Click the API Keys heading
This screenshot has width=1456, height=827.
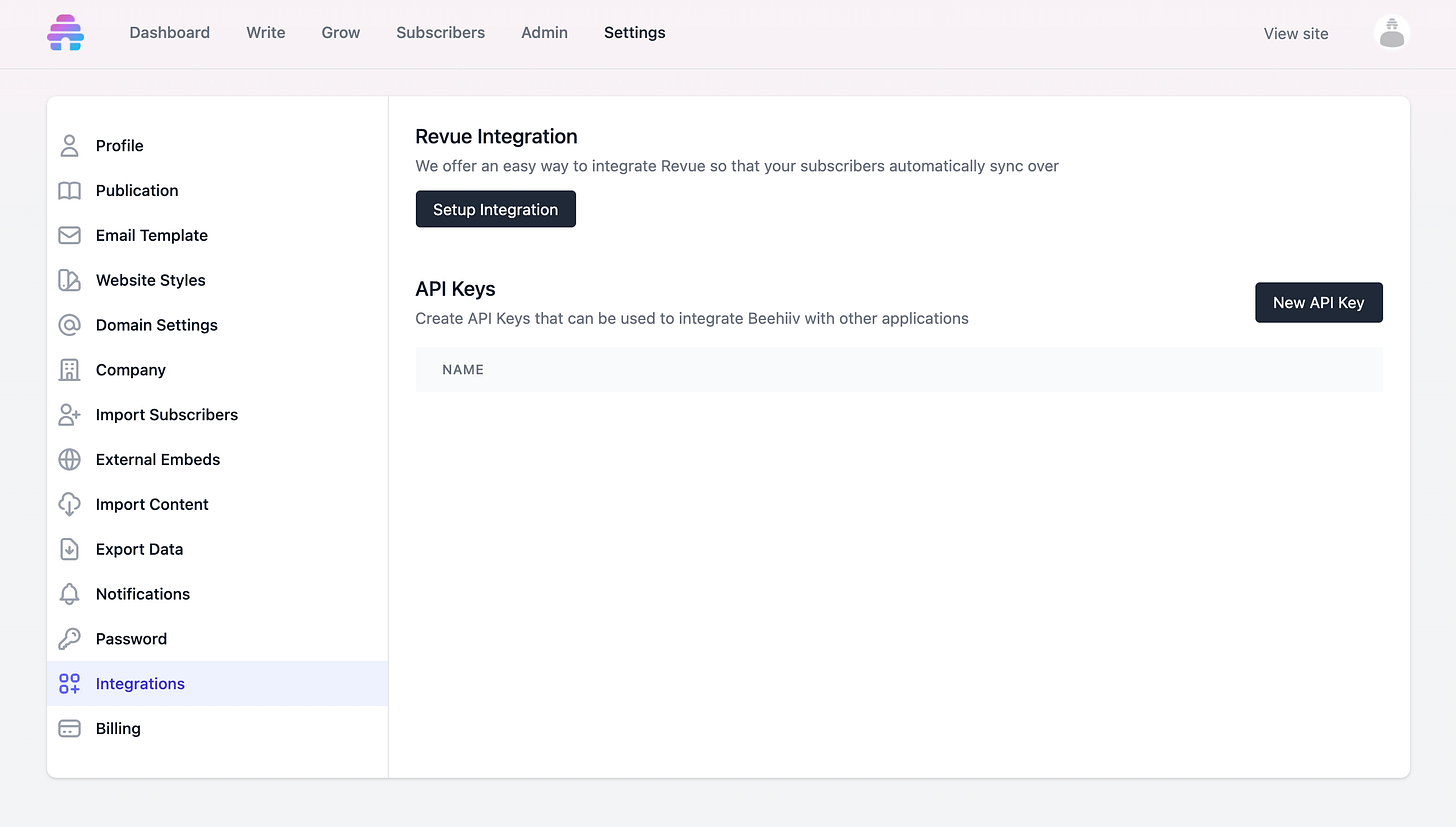(x=455, y=289)
